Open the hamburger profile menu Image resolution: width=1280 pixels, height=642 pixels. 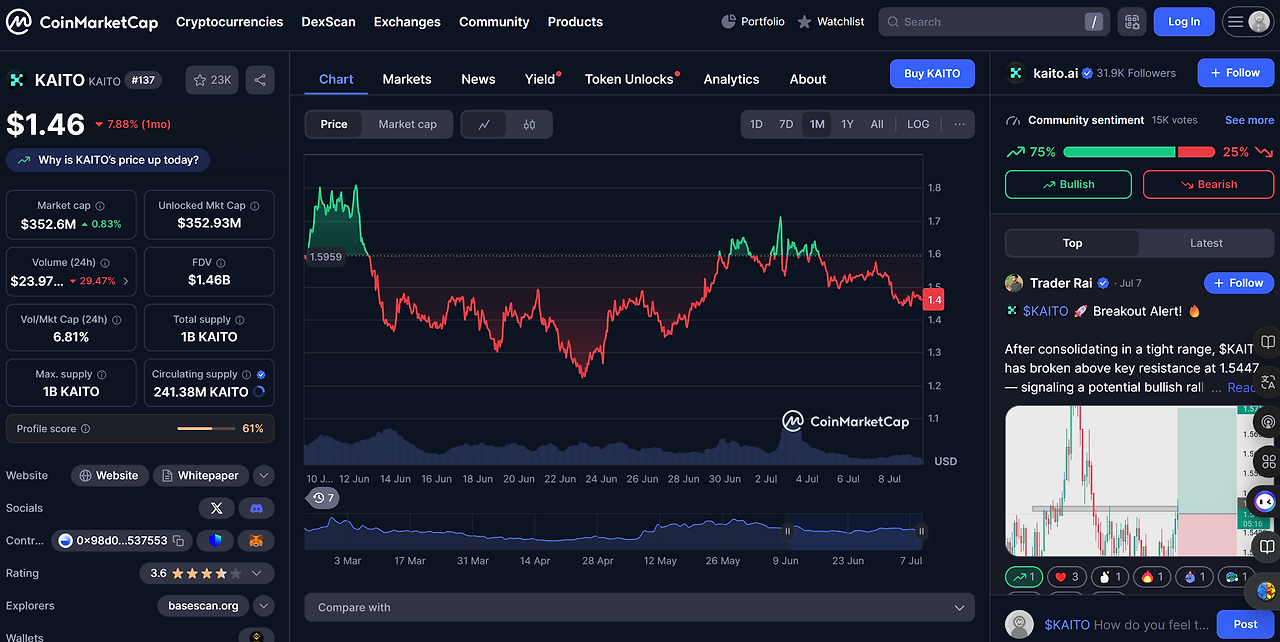coord(1247,21)
